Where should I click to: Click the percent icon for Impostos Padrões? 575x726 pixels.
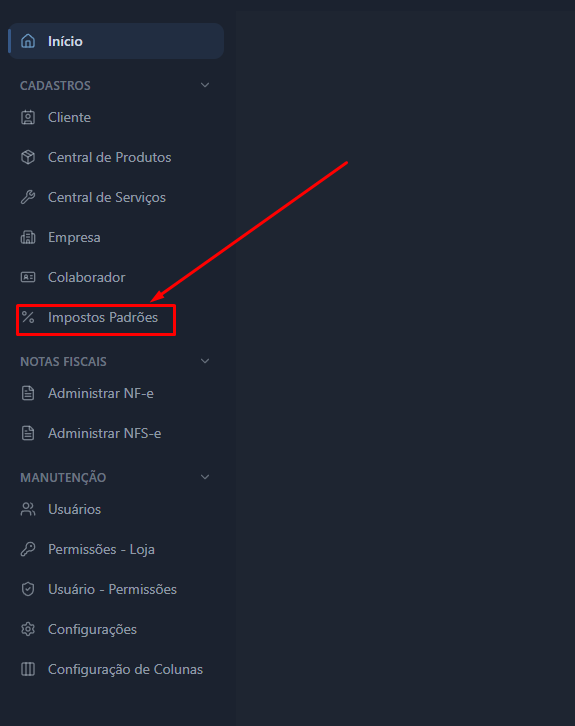point(28,317)
